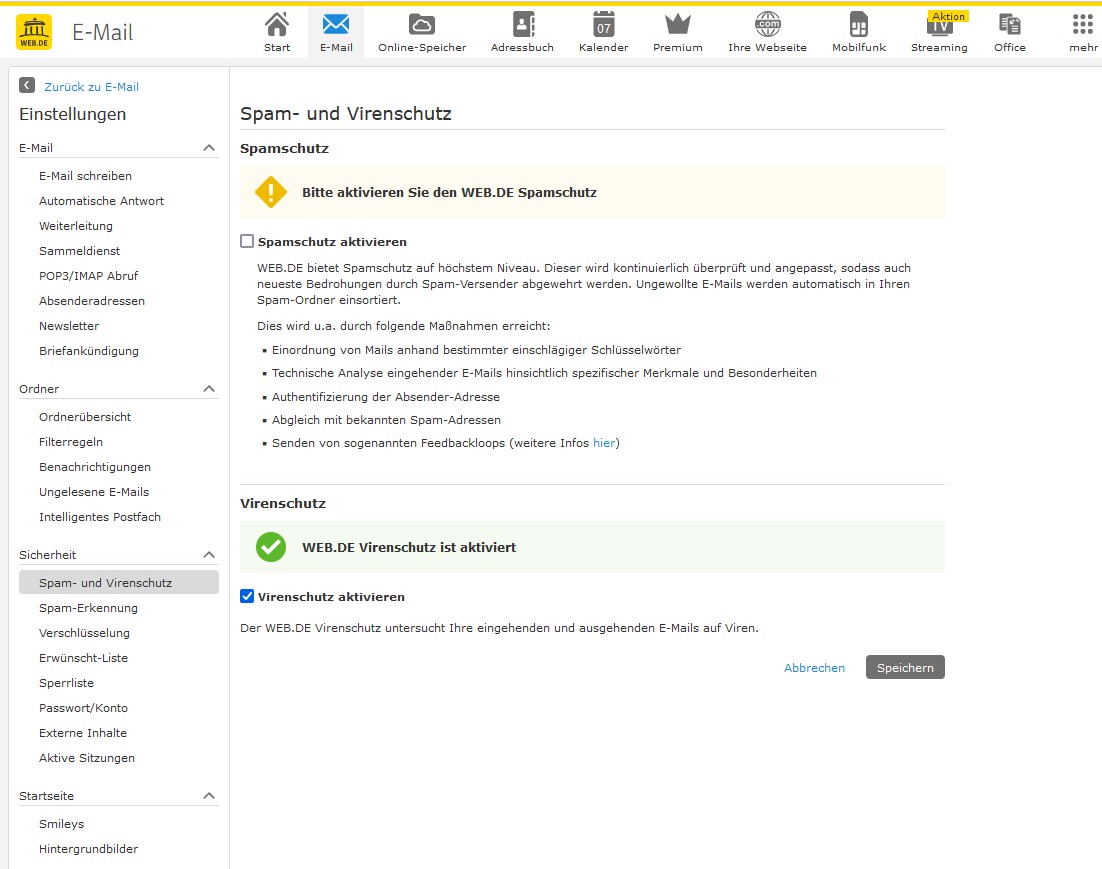Click the WEB.DE logo icon
This screenshot has height=869, width=1102.
[34, 32]
